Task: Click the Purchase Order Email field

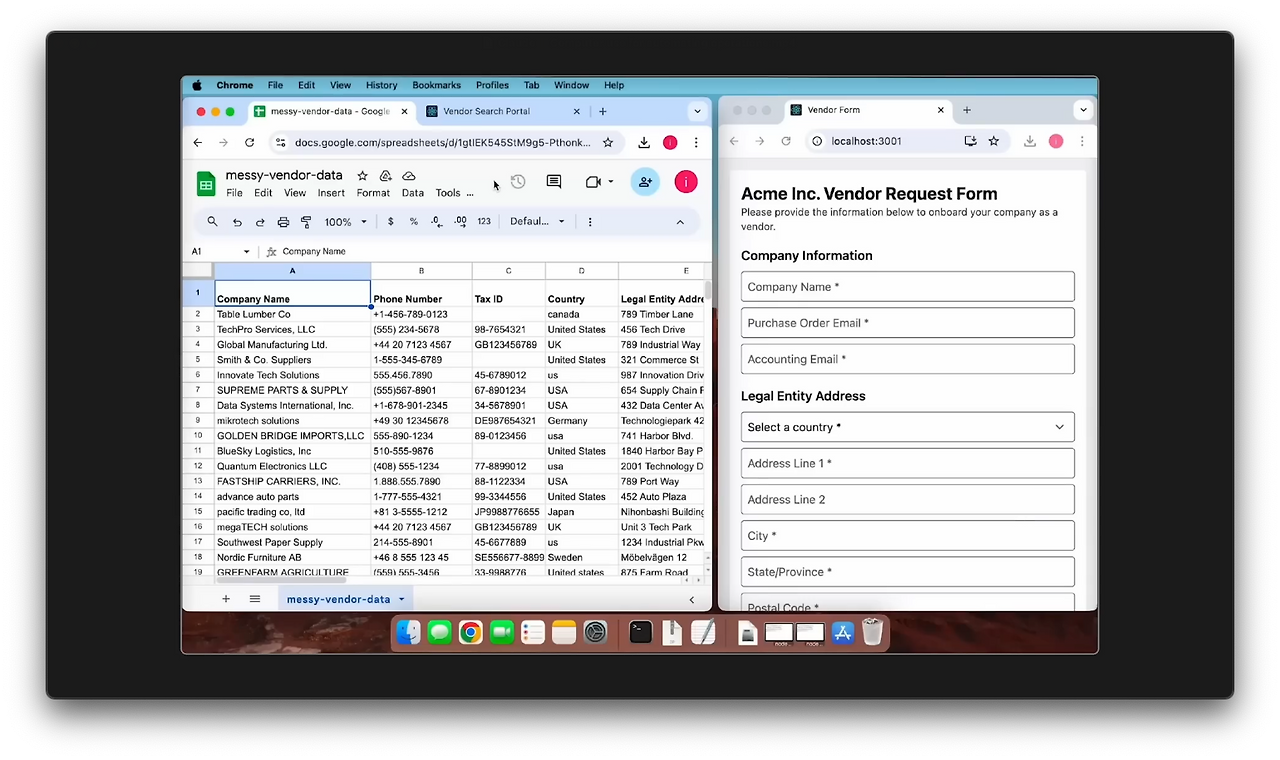Action: click(908, 323)
